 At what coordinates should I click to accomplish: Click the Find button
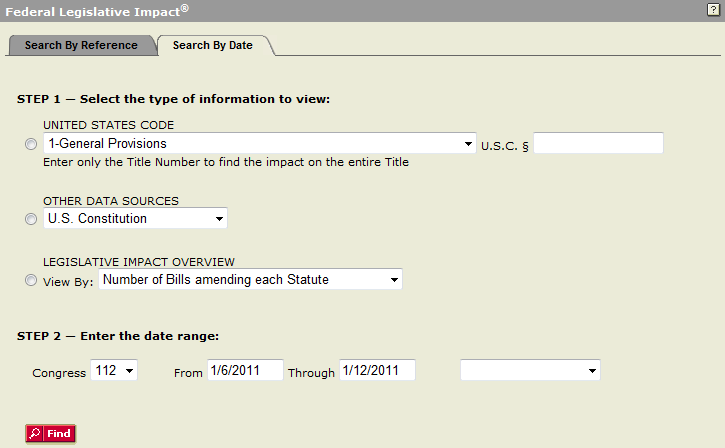(x=50, y=434)
